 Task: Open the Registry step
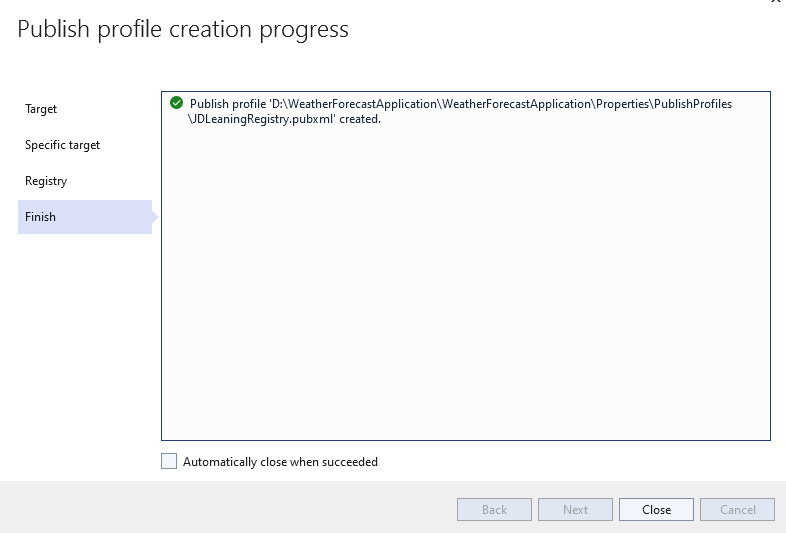[x=46, y=181]
